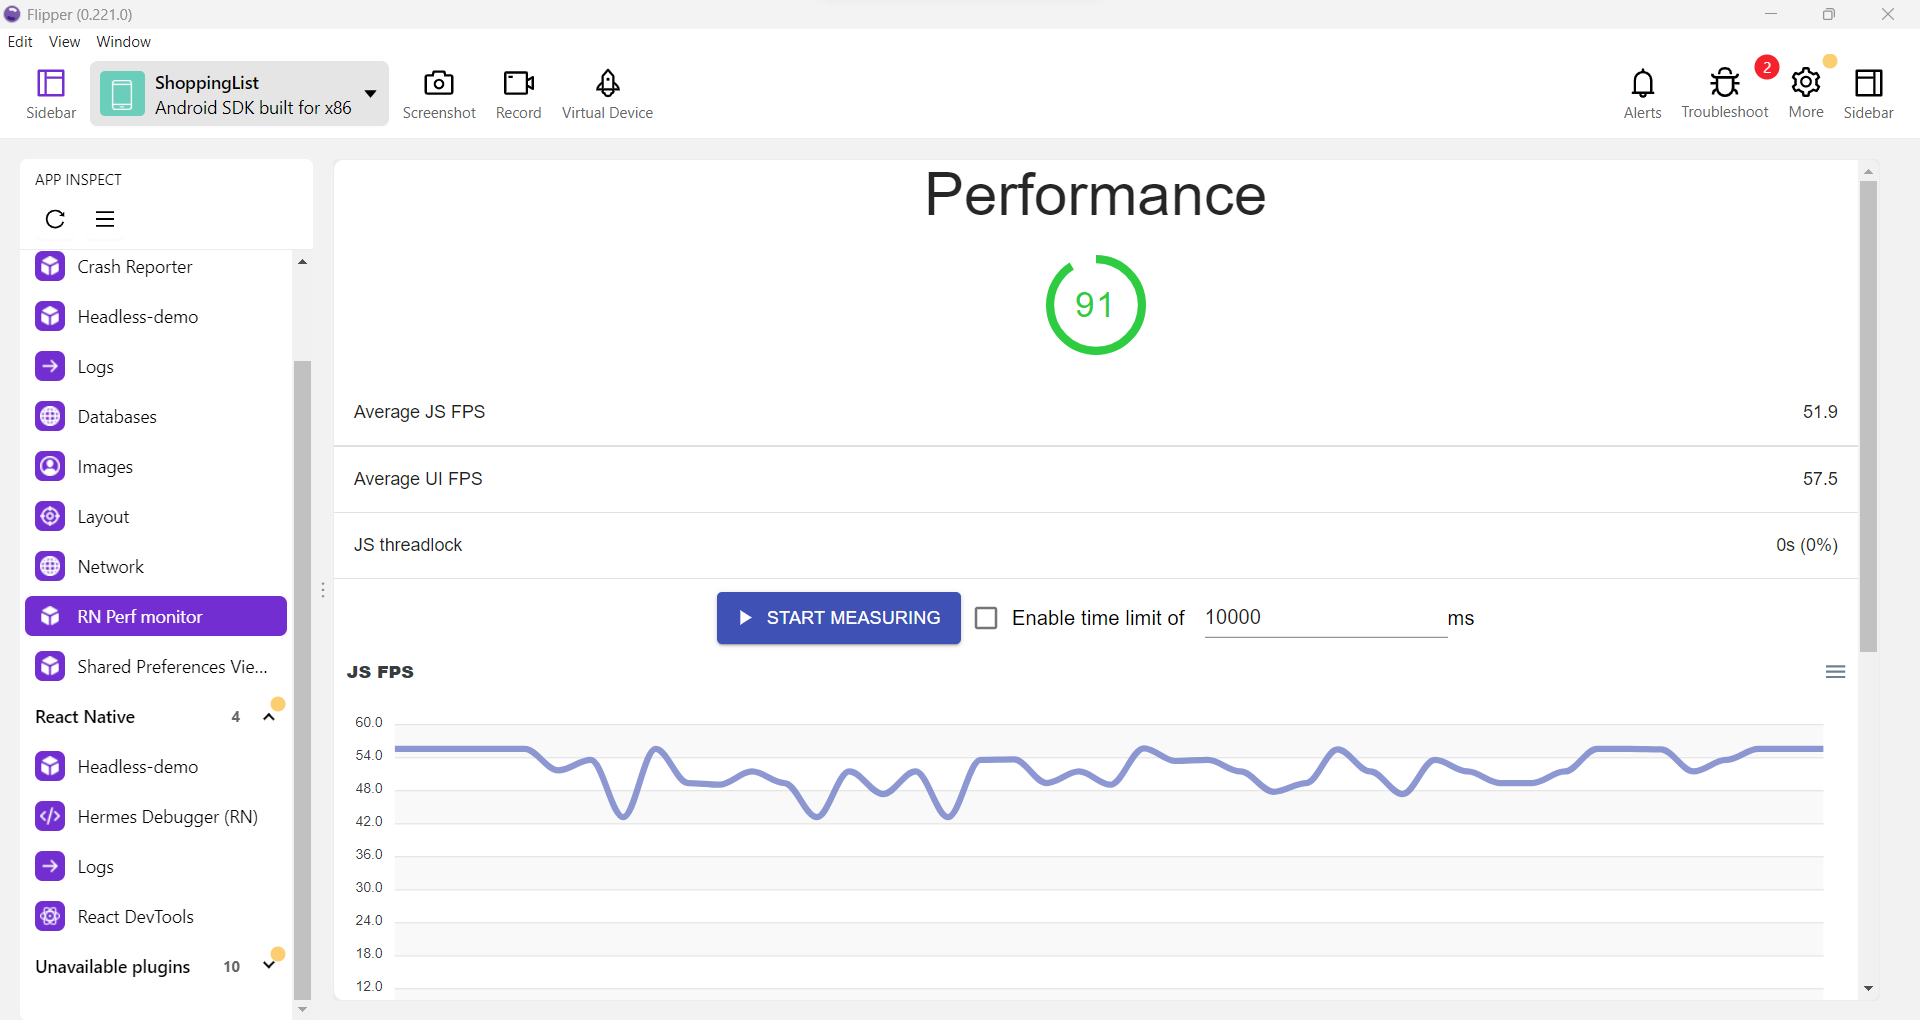Click the refresh icon under App Inspect

(55, 219)
